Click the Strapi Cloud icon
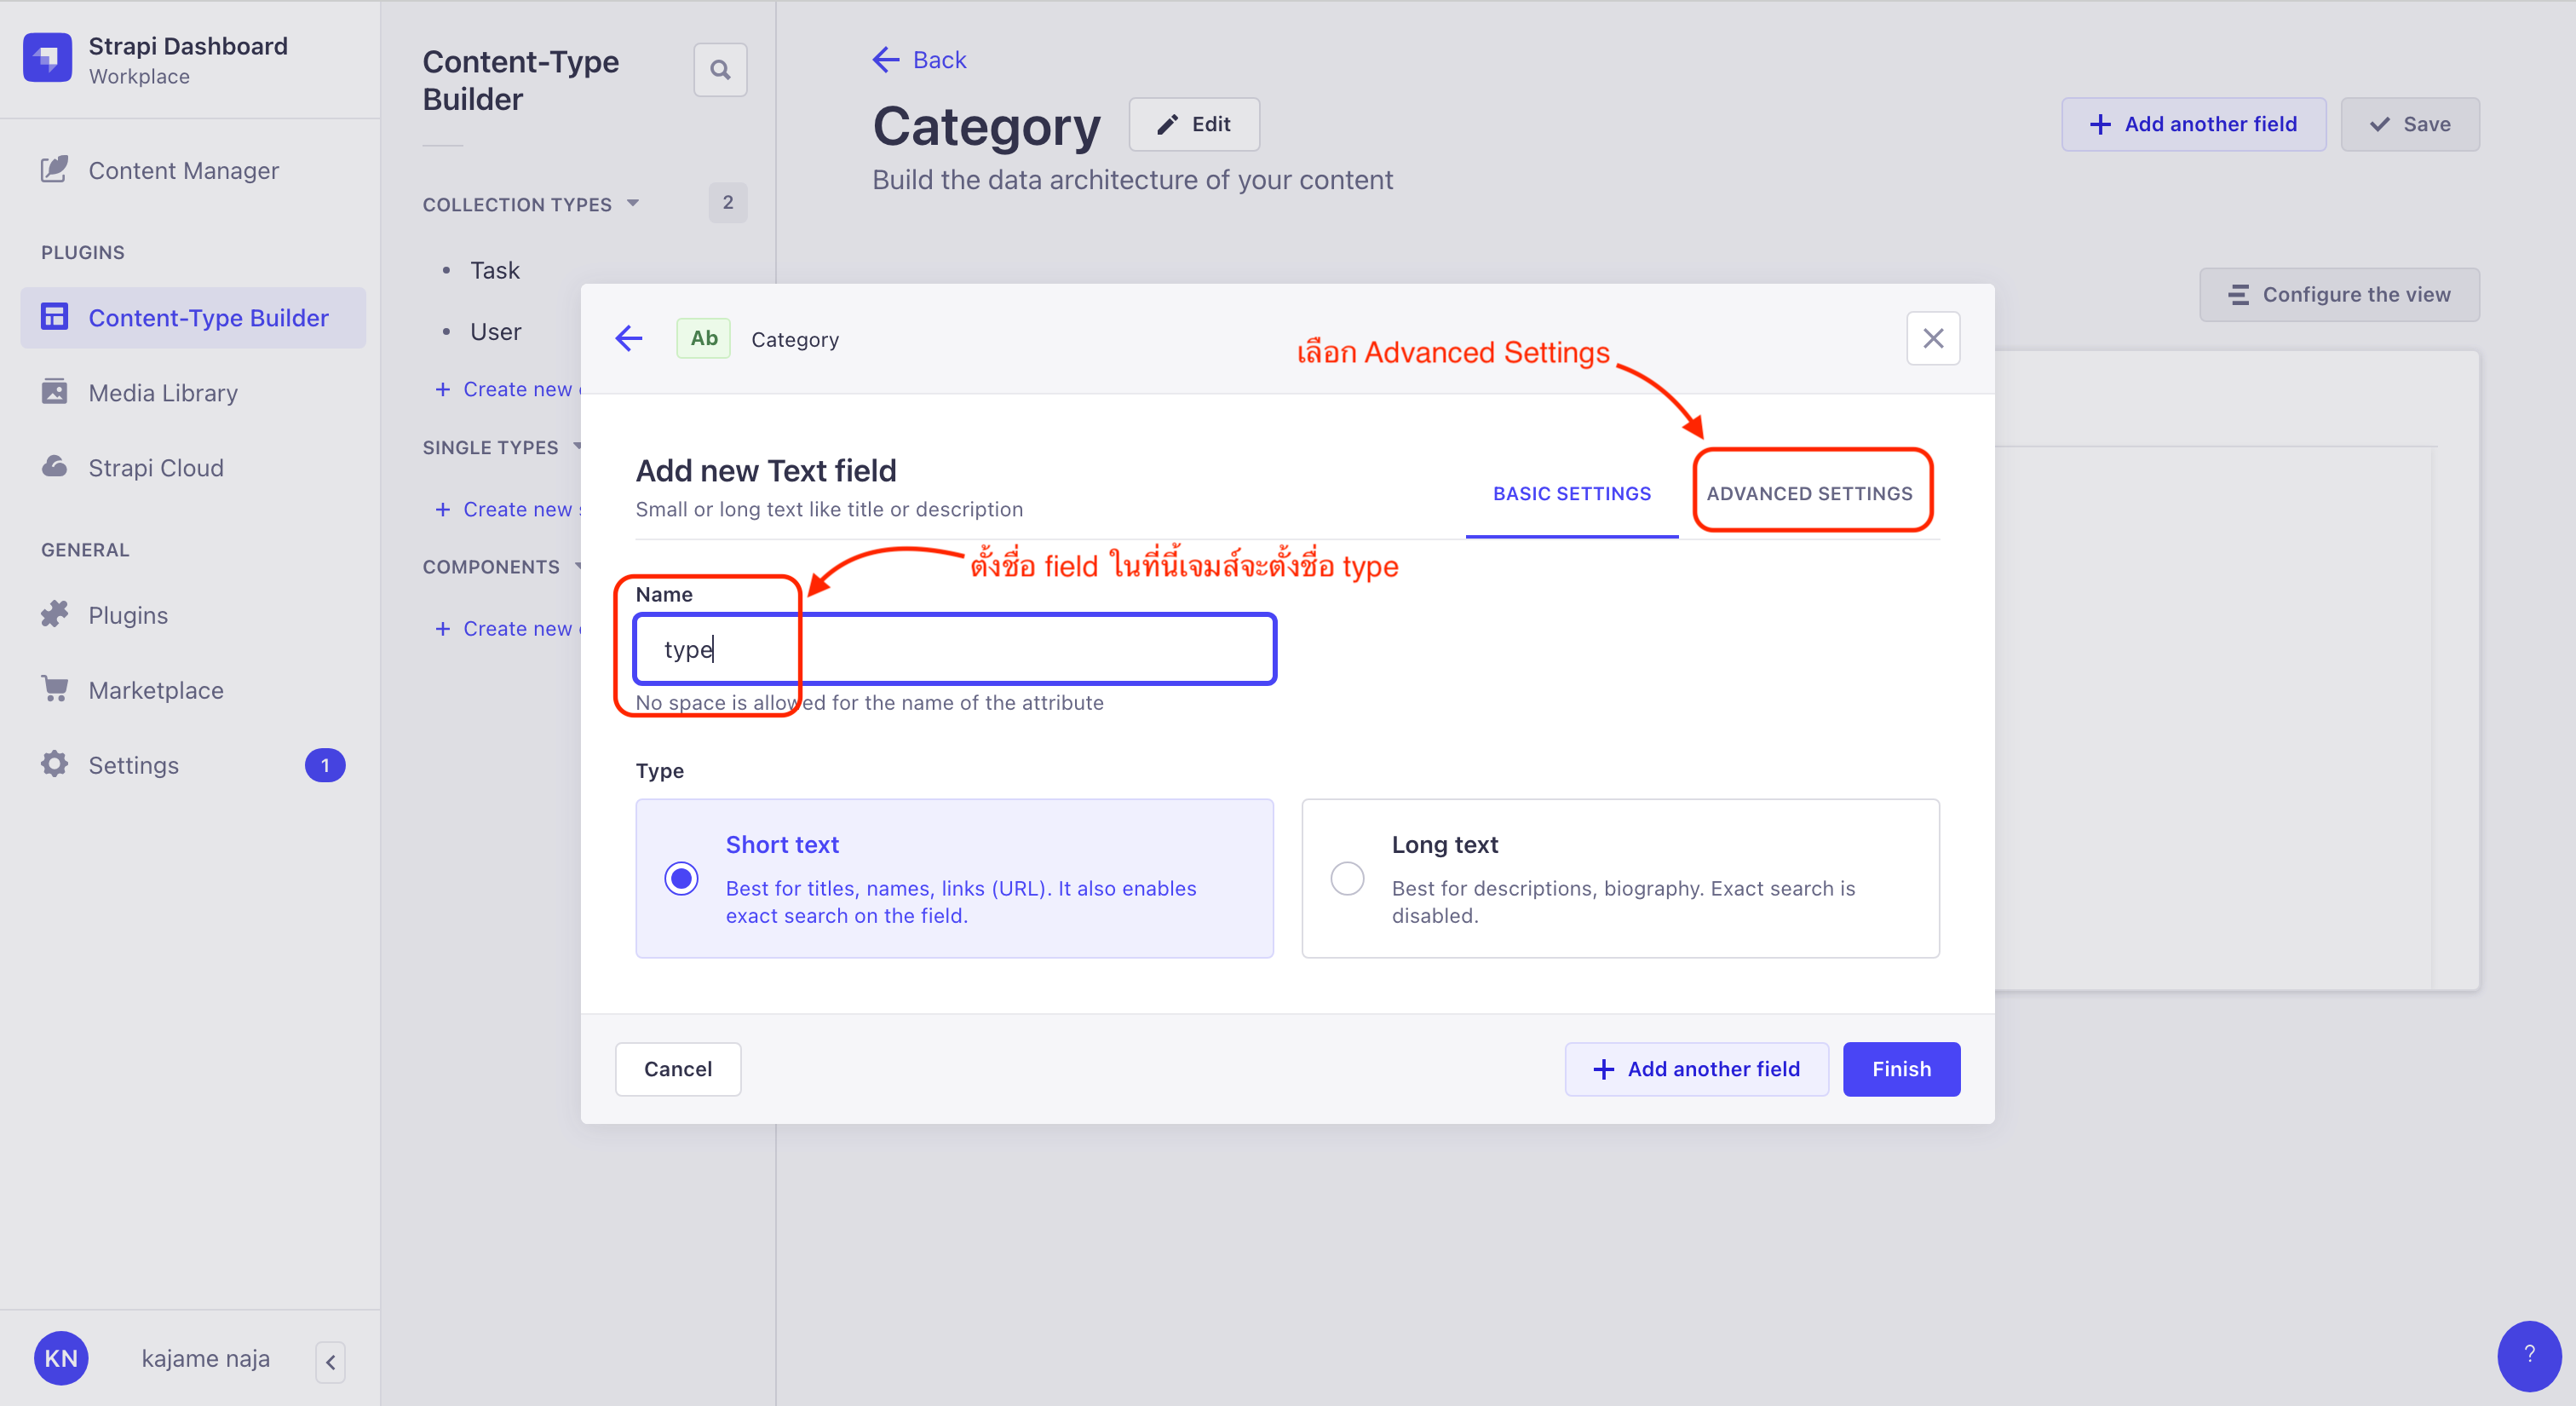The width and height of the screenshot is (2576, 1406). click(54, 468)
